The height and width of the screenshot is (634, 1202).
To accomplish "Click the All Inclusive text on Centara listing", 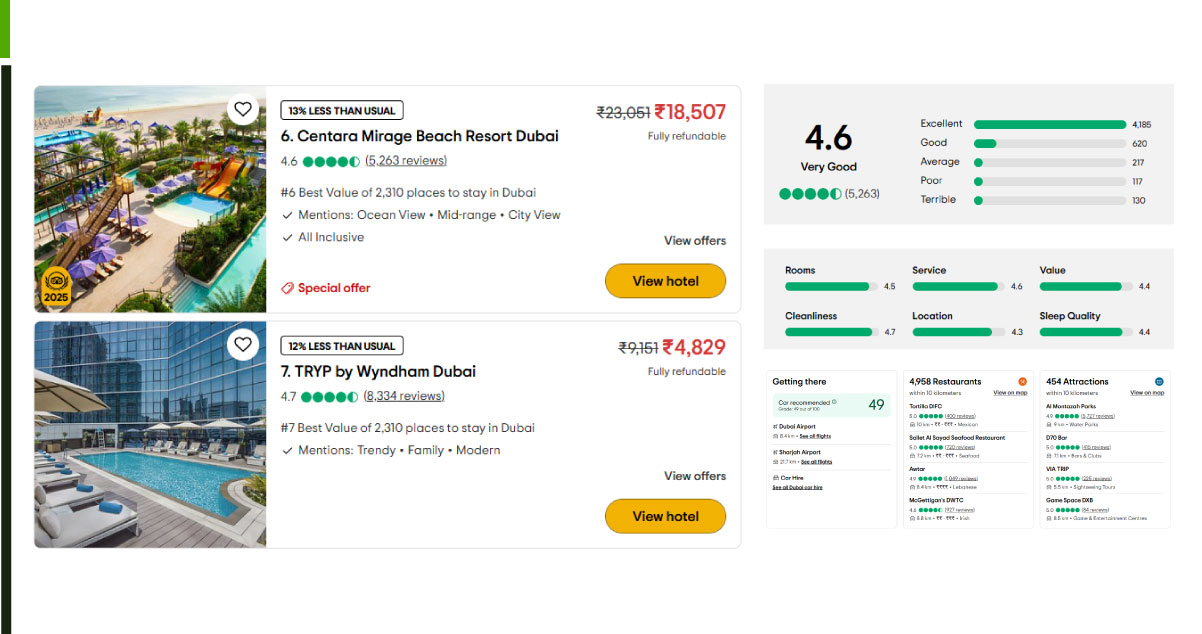I will coord(331,238).
